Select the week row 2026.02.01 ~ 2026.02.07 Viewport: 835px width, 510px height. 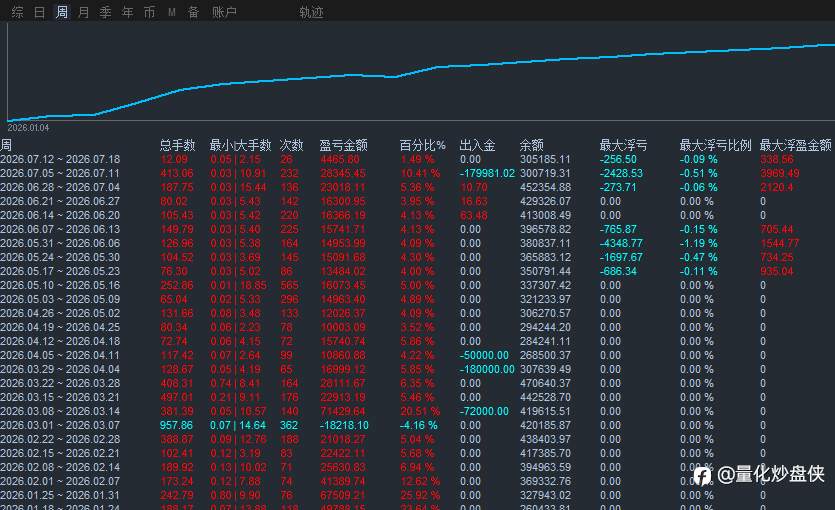418,481
